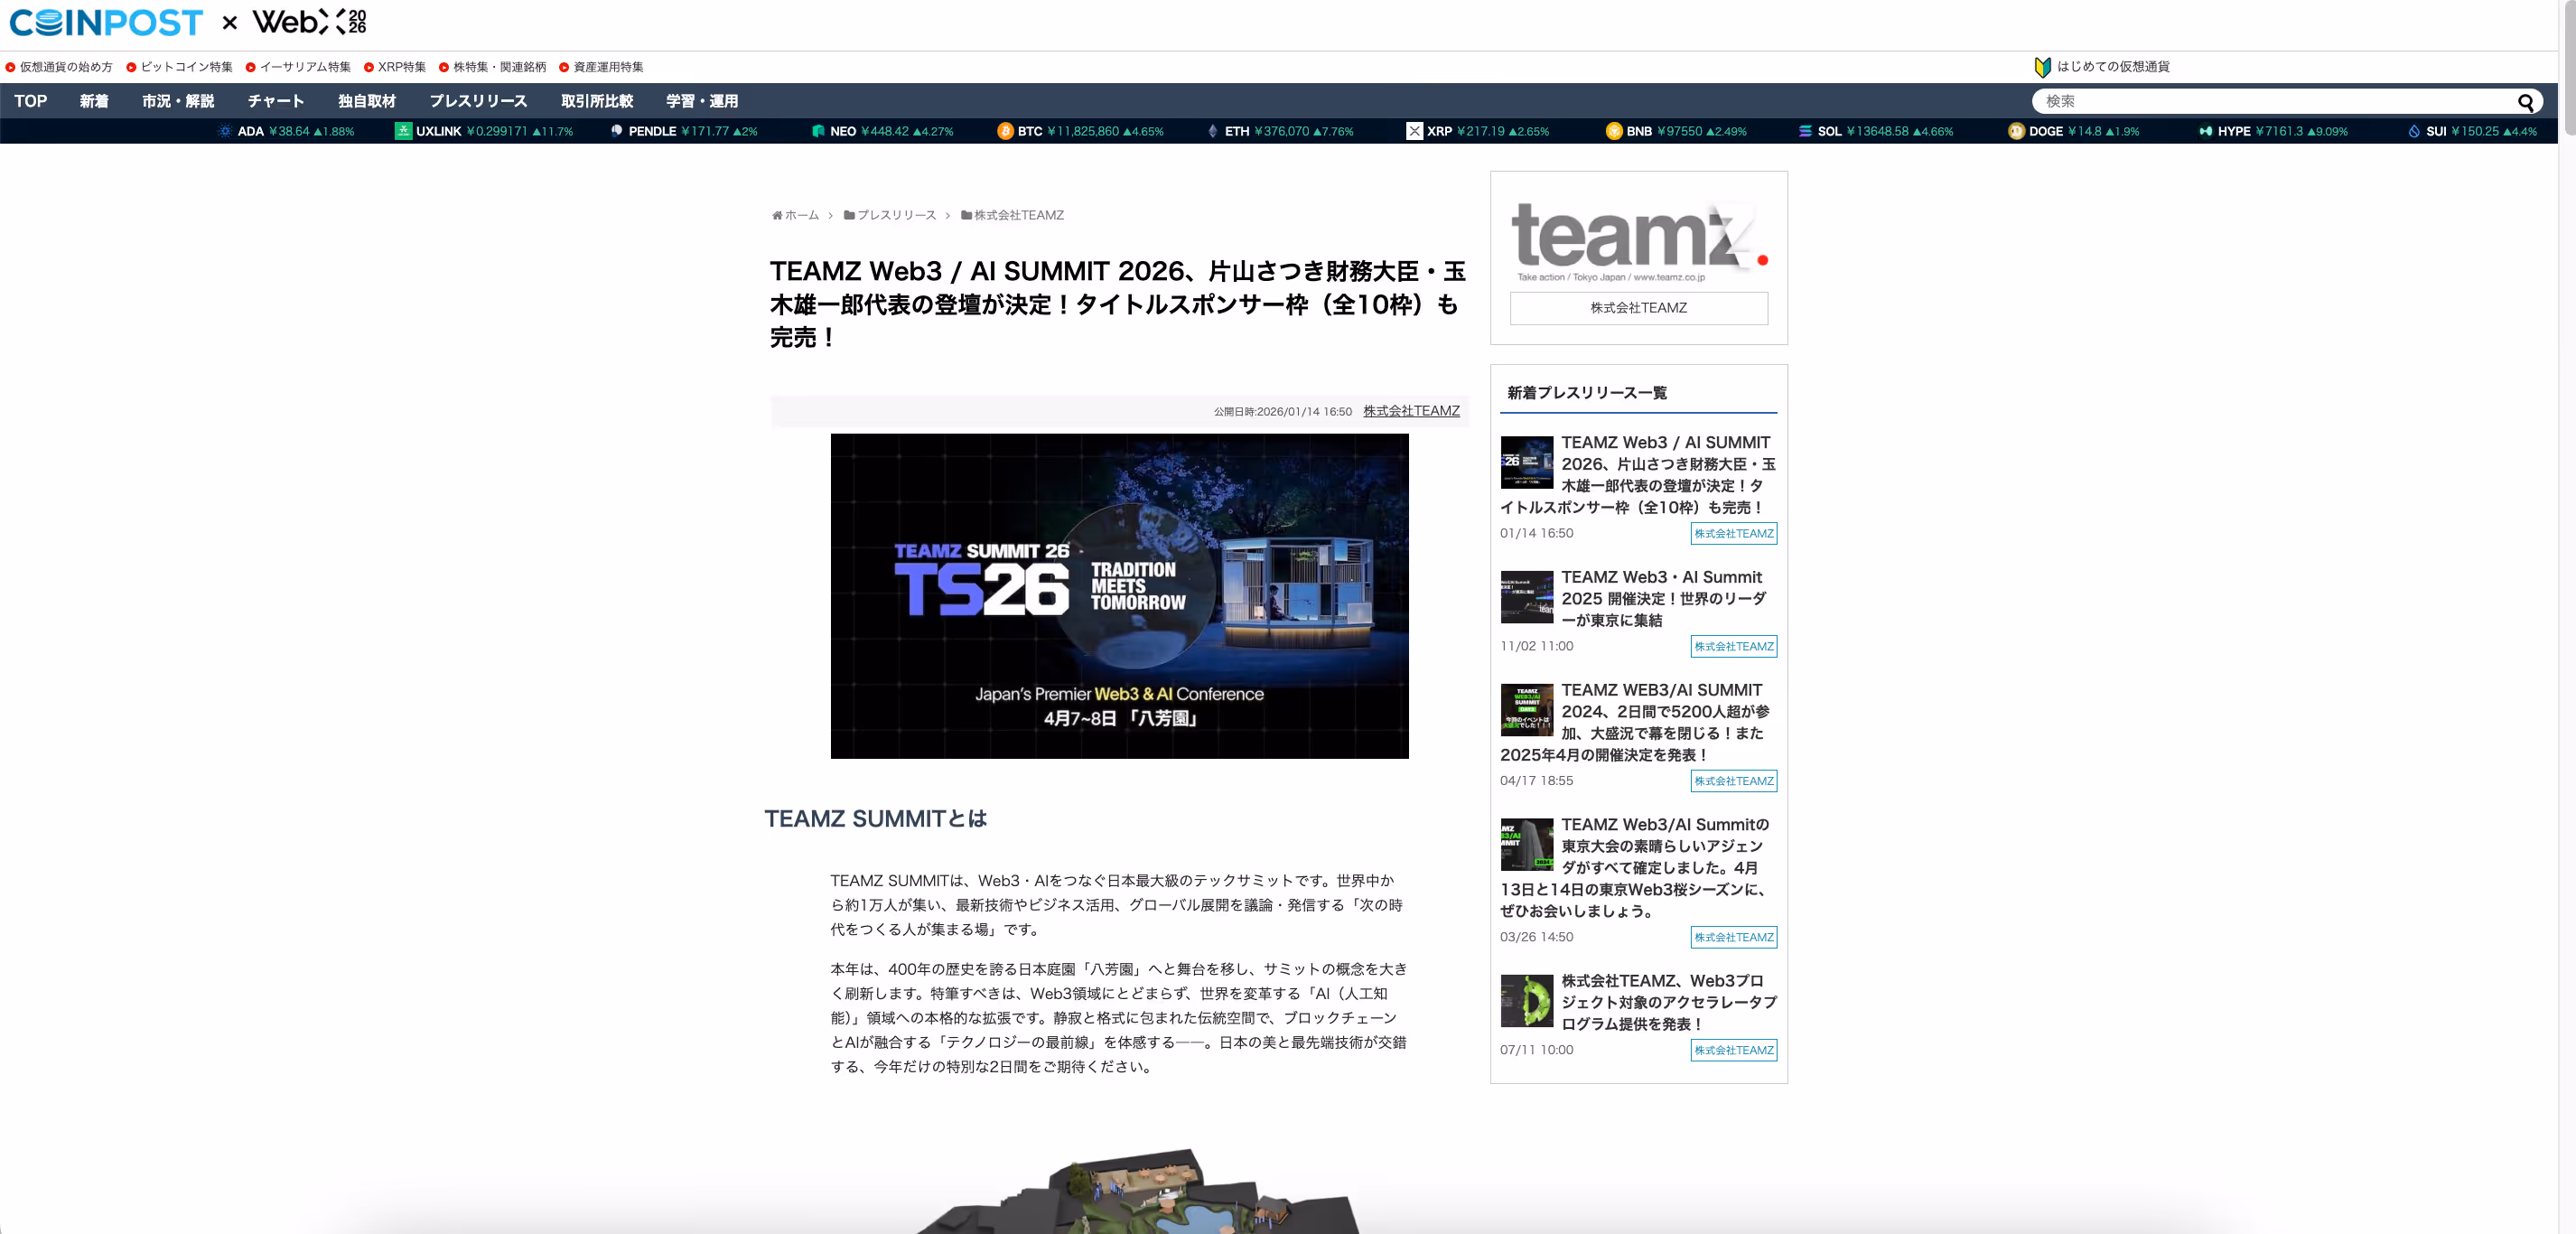Viewport: 2576px width, 1234px height.
Task: Open 学習・運用 menu item
Action: click(702, 101)
